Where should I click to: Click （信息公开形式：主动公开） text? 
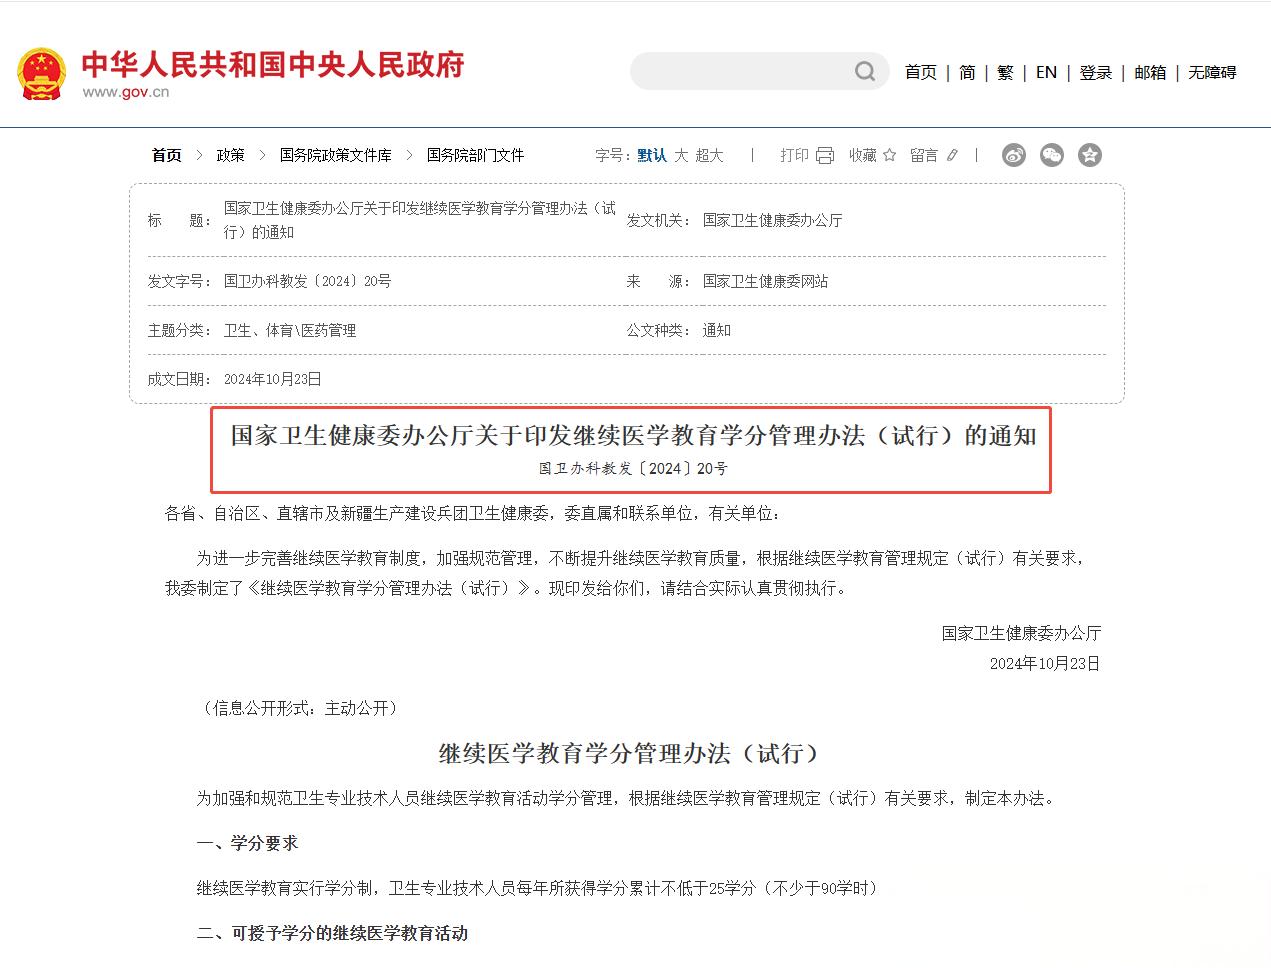pos(301,708)
